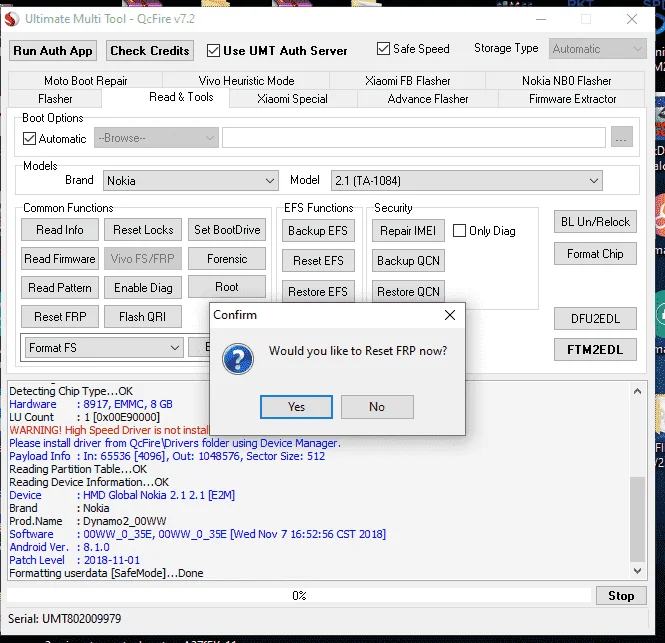Decline Reset FRP by clicking No
The width and height of the screenshot is (665, 643).
(x=377, y=407)
